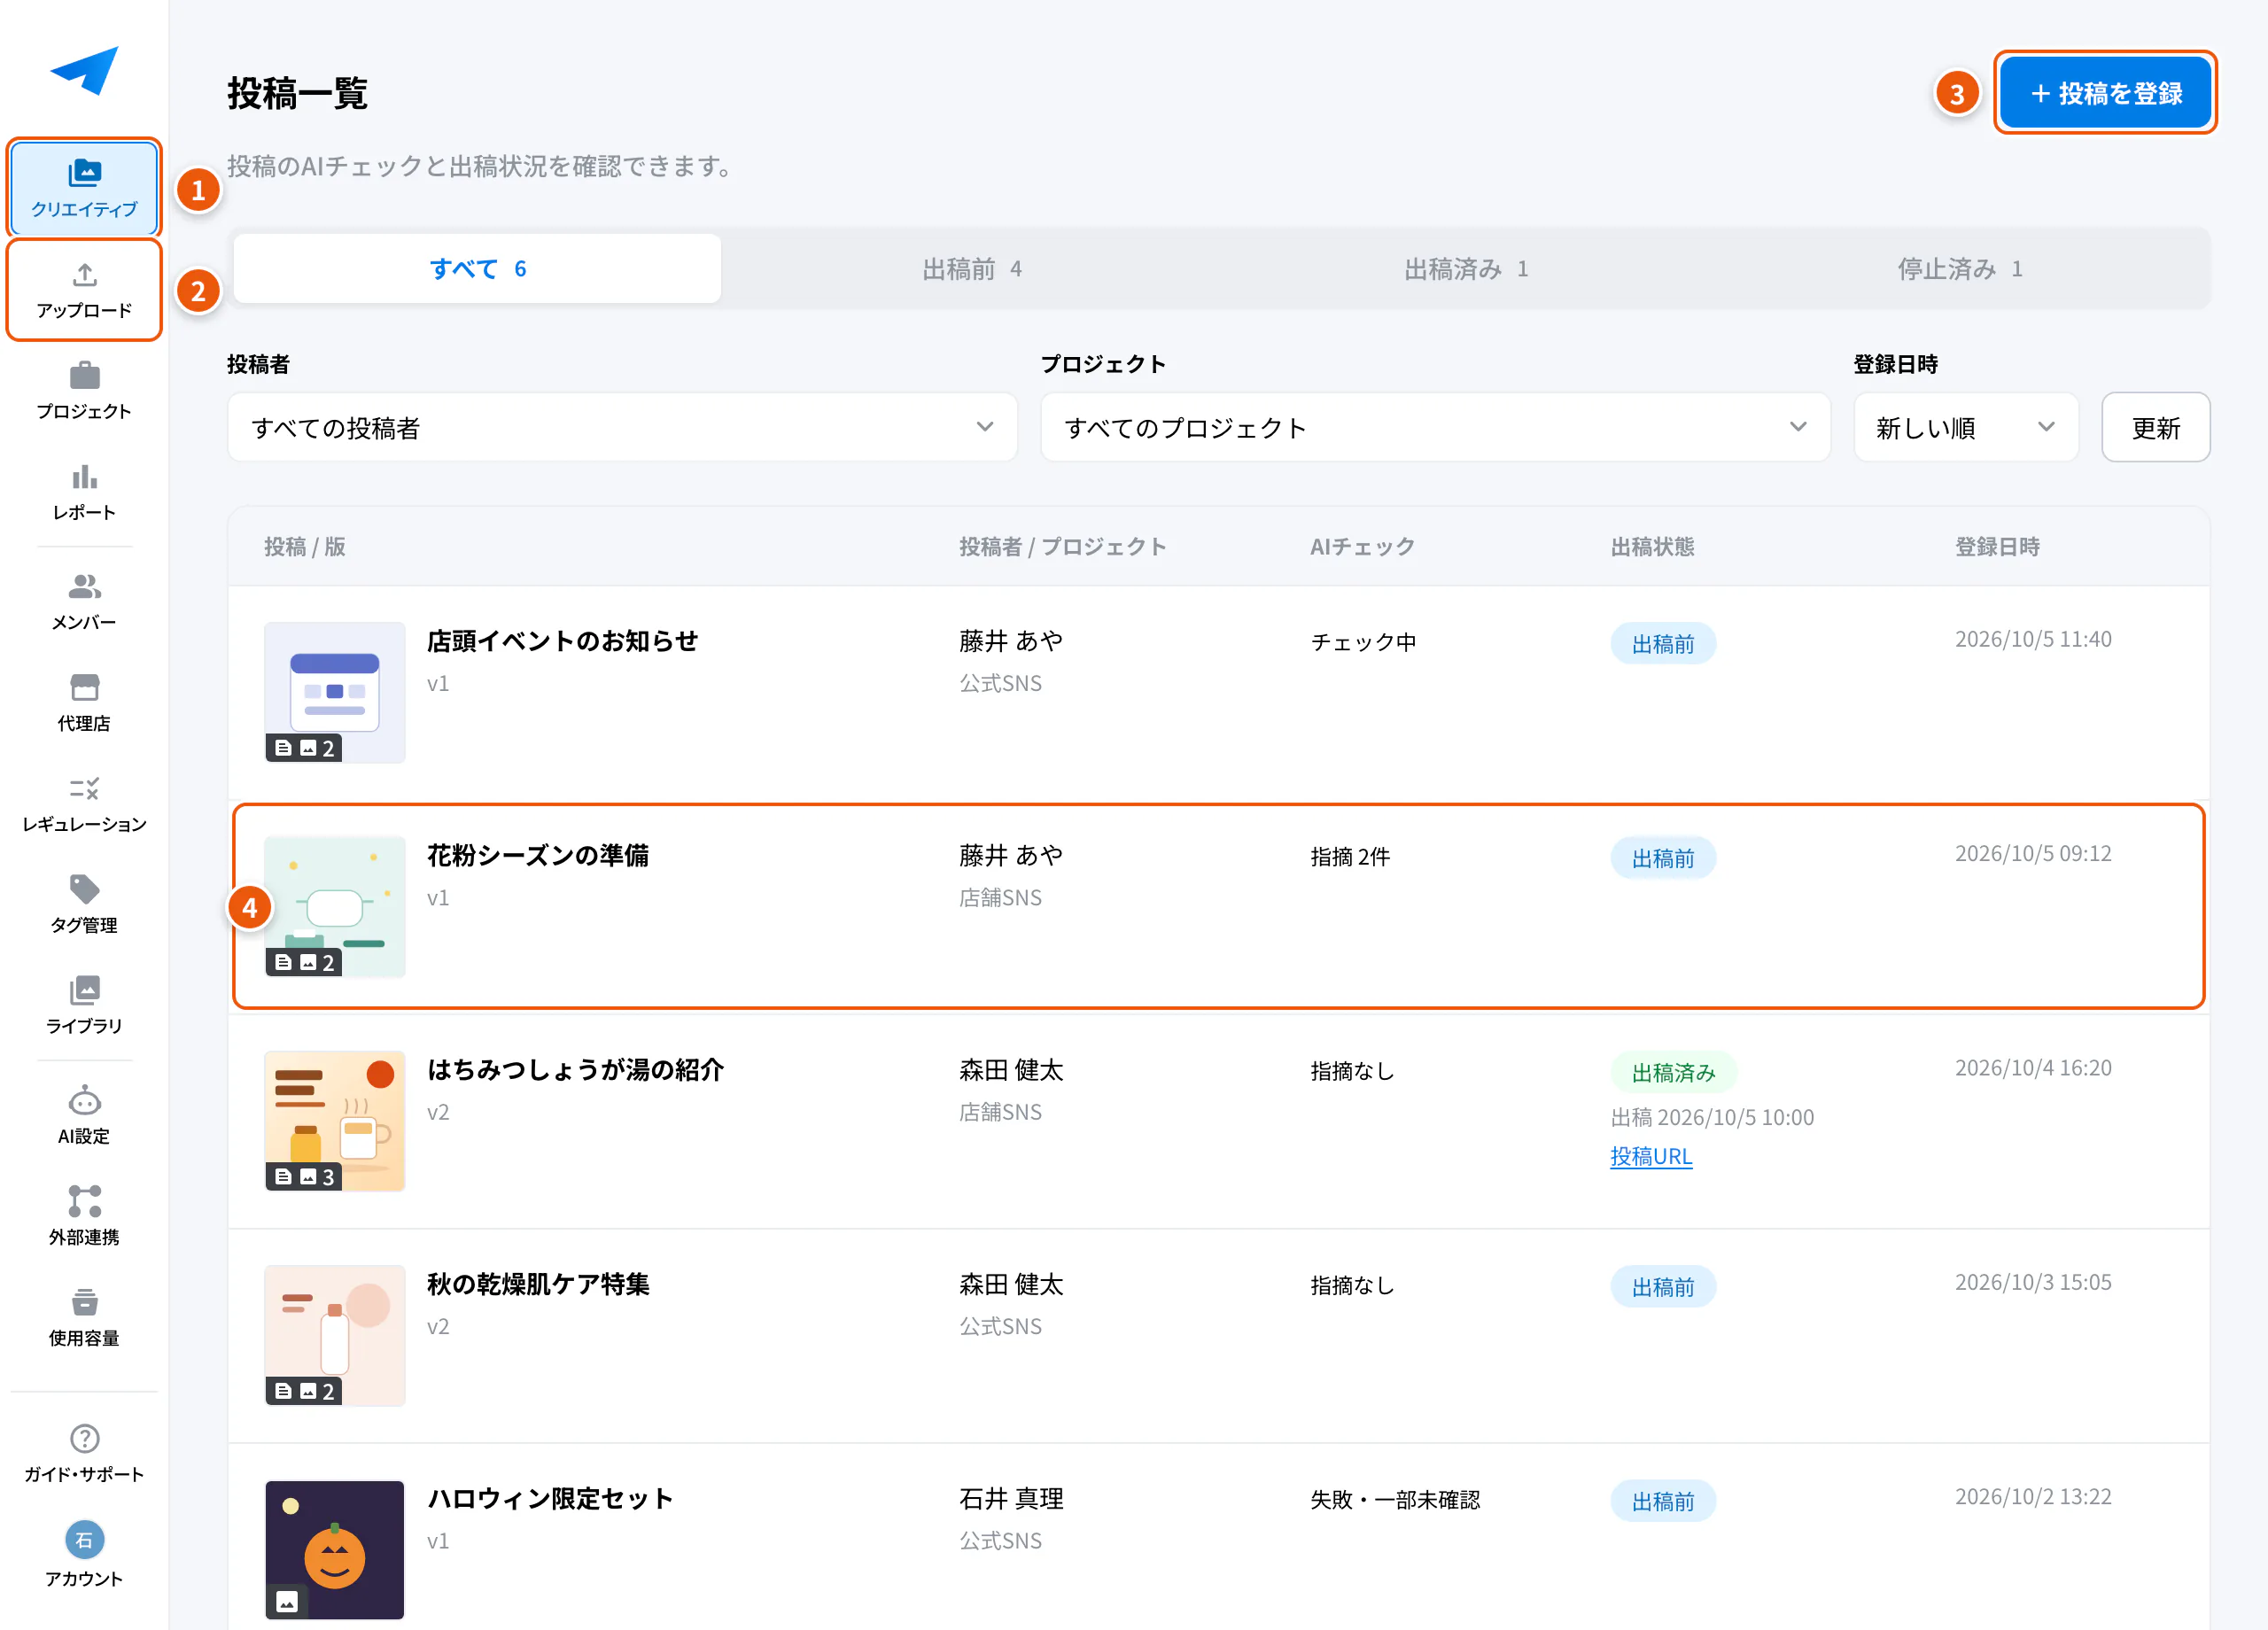The image size is (2268, 1630).
Task: Click the 秋の乾燥肌ケア特集 title
Action: point(538,1284)
